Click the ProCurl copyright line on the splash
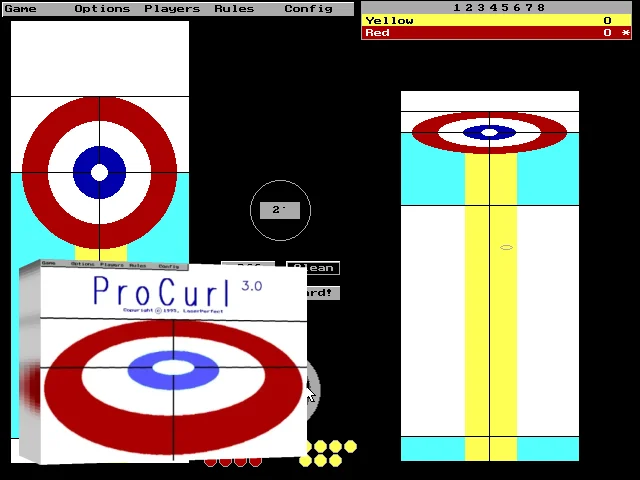 pyautogui.click(x=173, y=311)
